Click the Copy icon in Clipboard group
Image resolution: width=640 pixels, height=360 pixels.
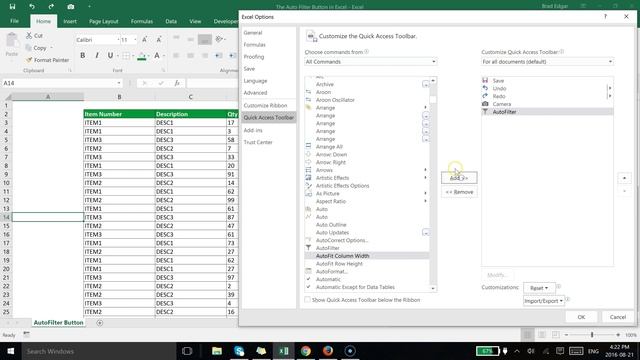[29, 48]
